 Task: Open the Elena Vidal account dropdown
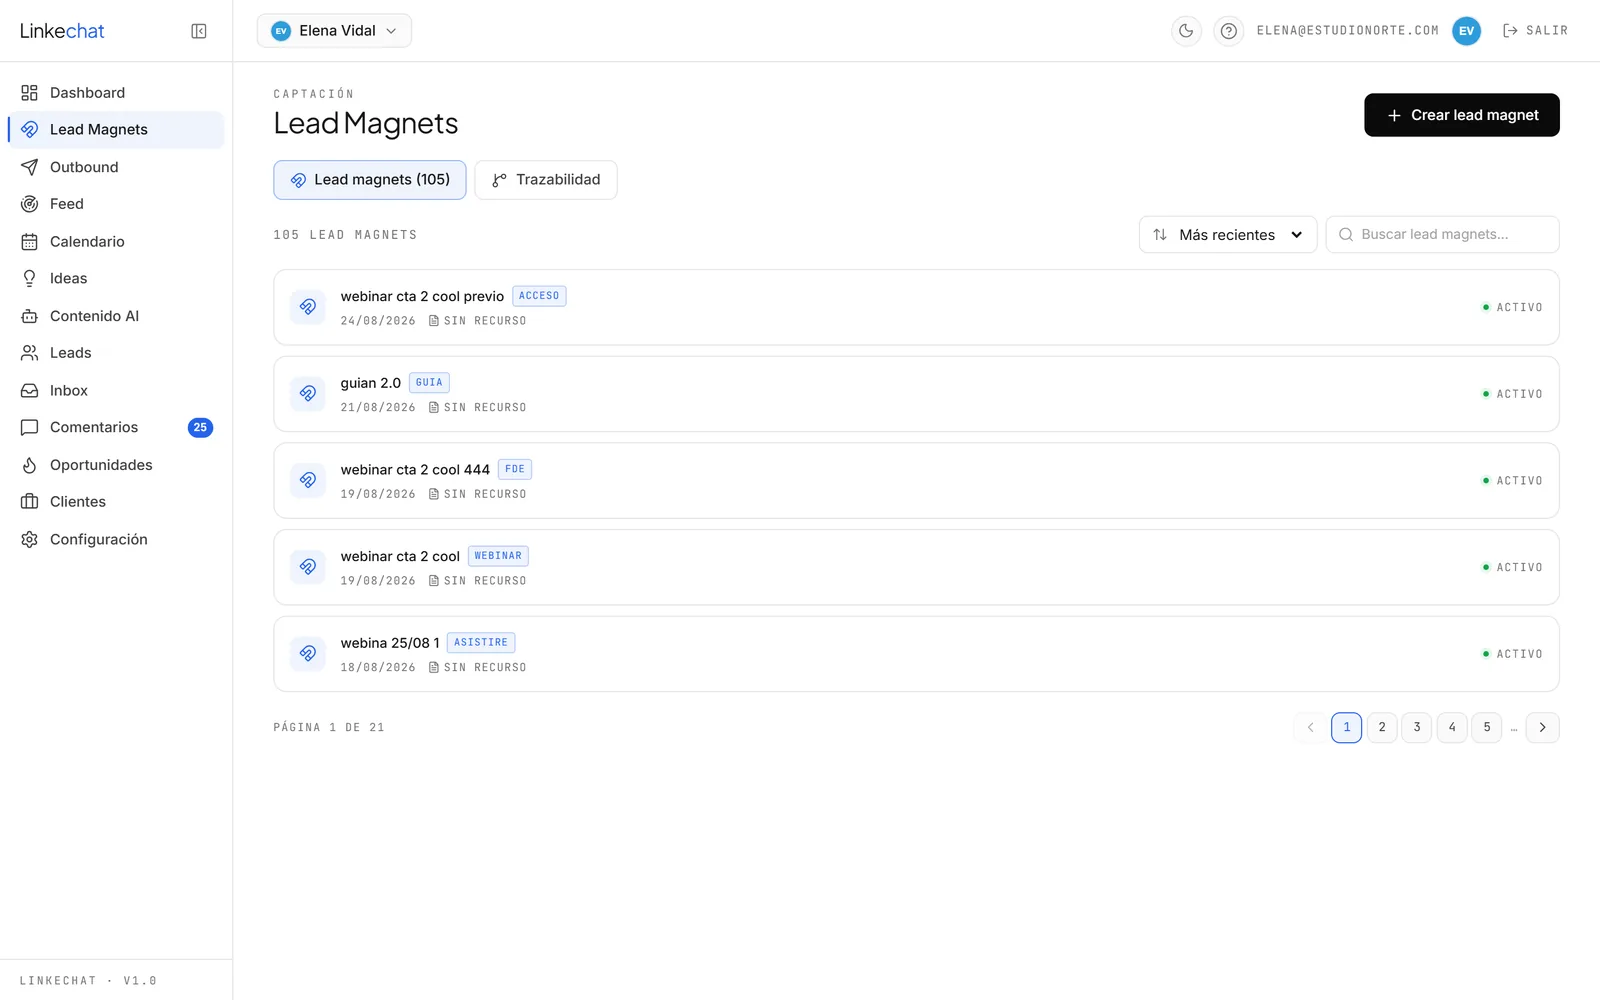[x=334, y=31]
